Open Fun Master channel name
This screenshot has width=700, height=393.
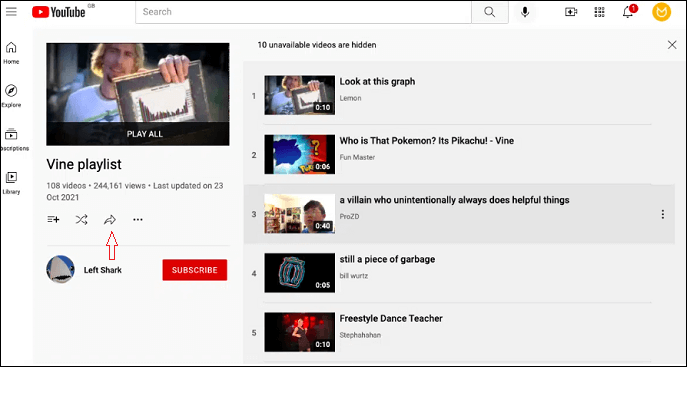tap(357, 157)
